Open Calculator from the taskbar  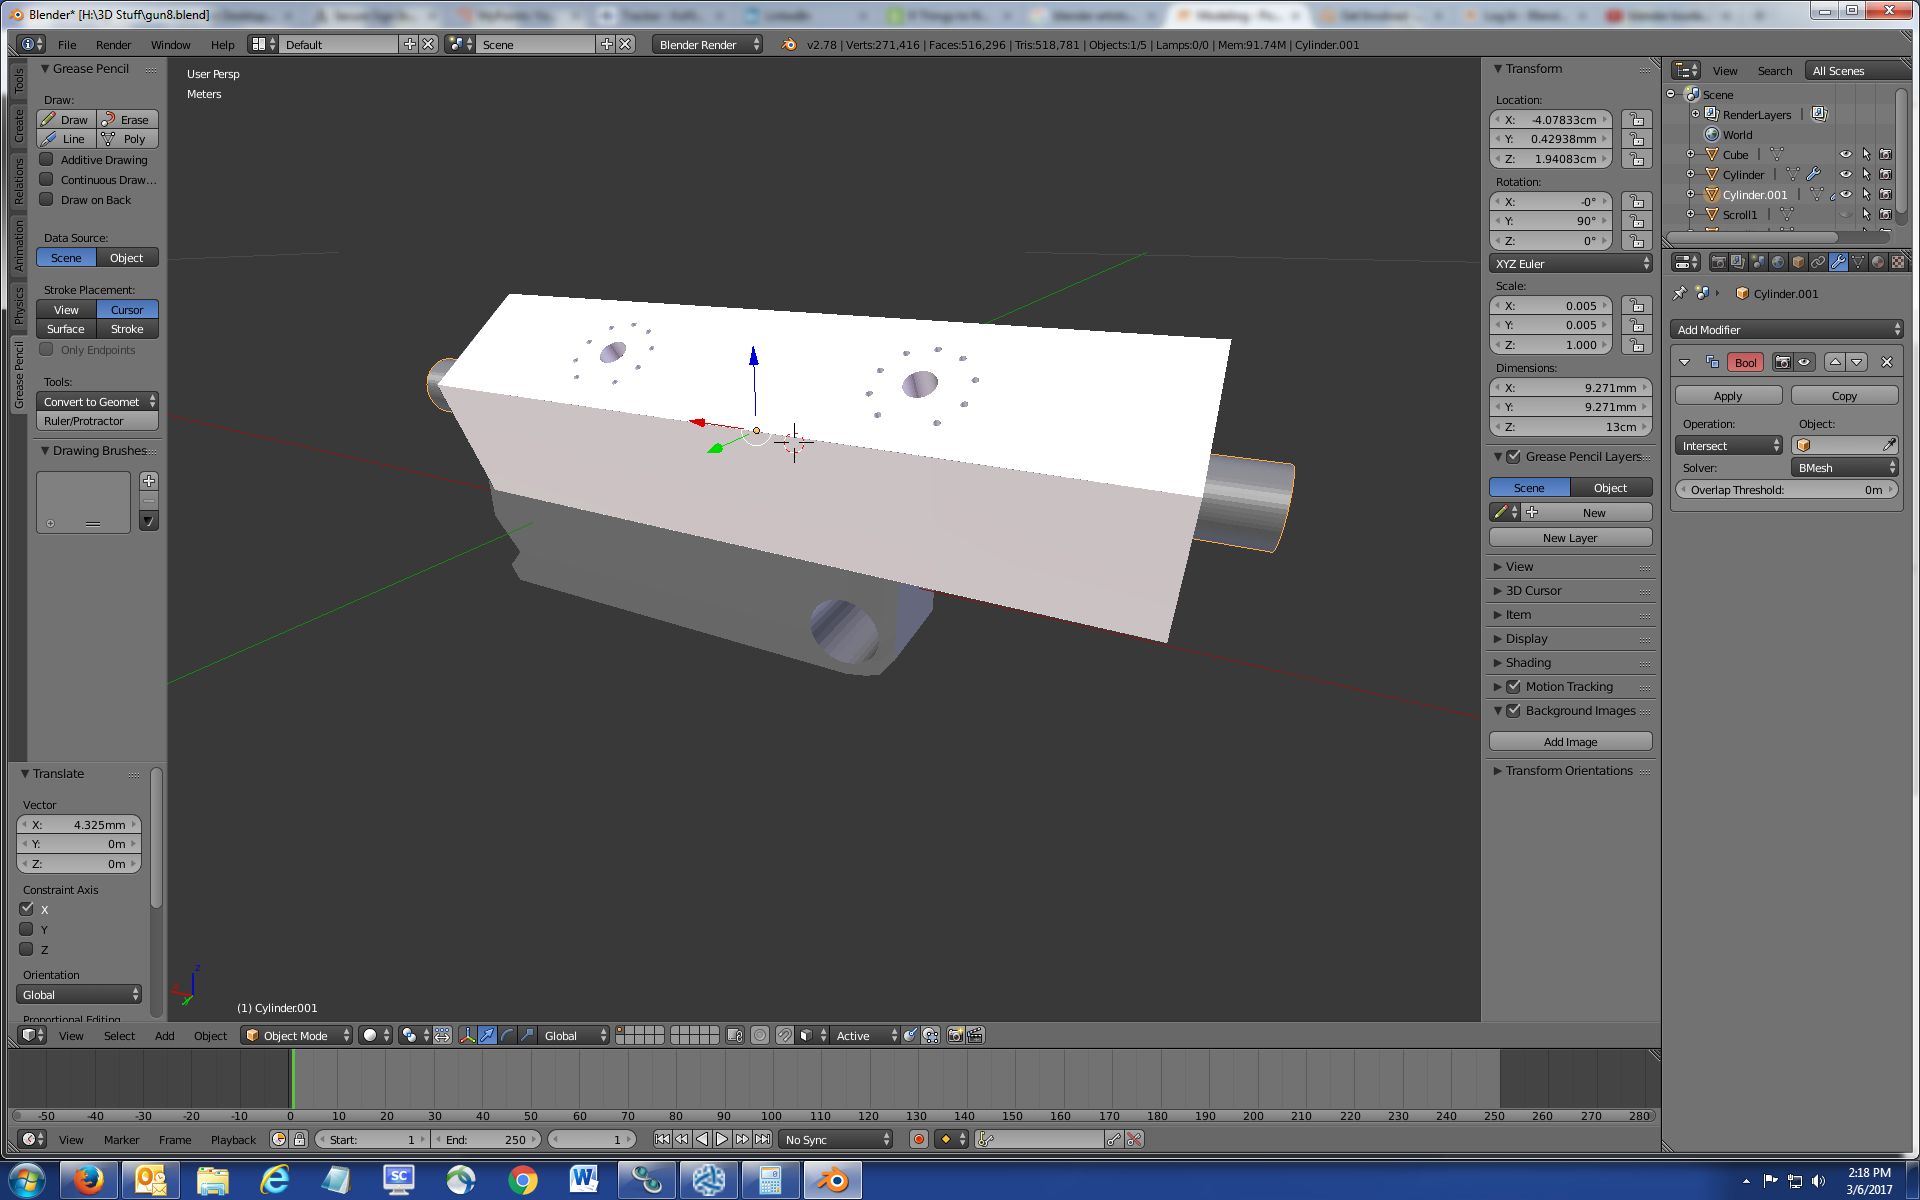(770, 1180)
